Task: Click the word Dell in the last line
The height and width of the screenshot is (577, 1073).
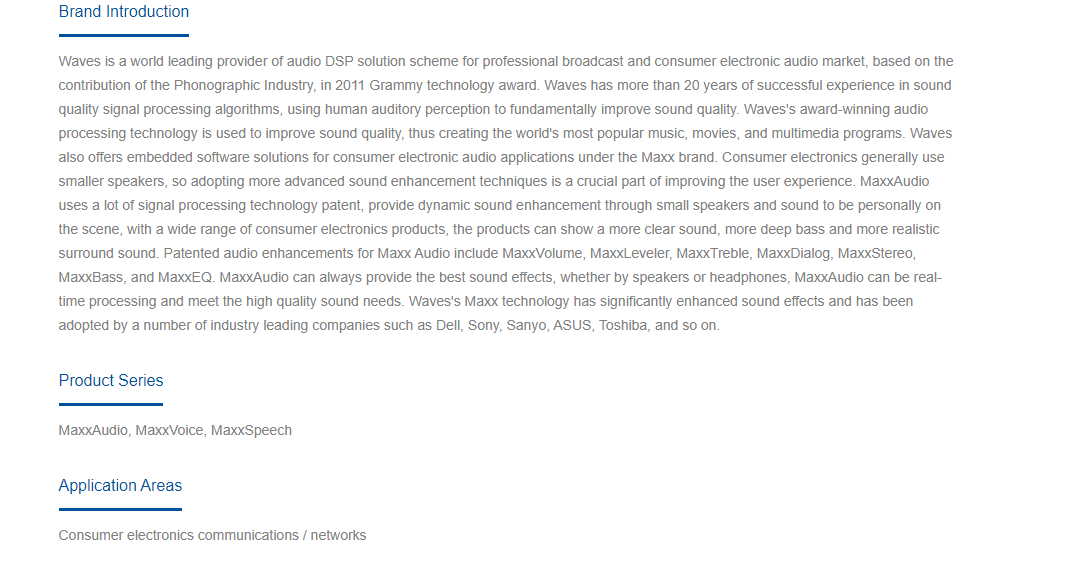Action: pos(448,325)
